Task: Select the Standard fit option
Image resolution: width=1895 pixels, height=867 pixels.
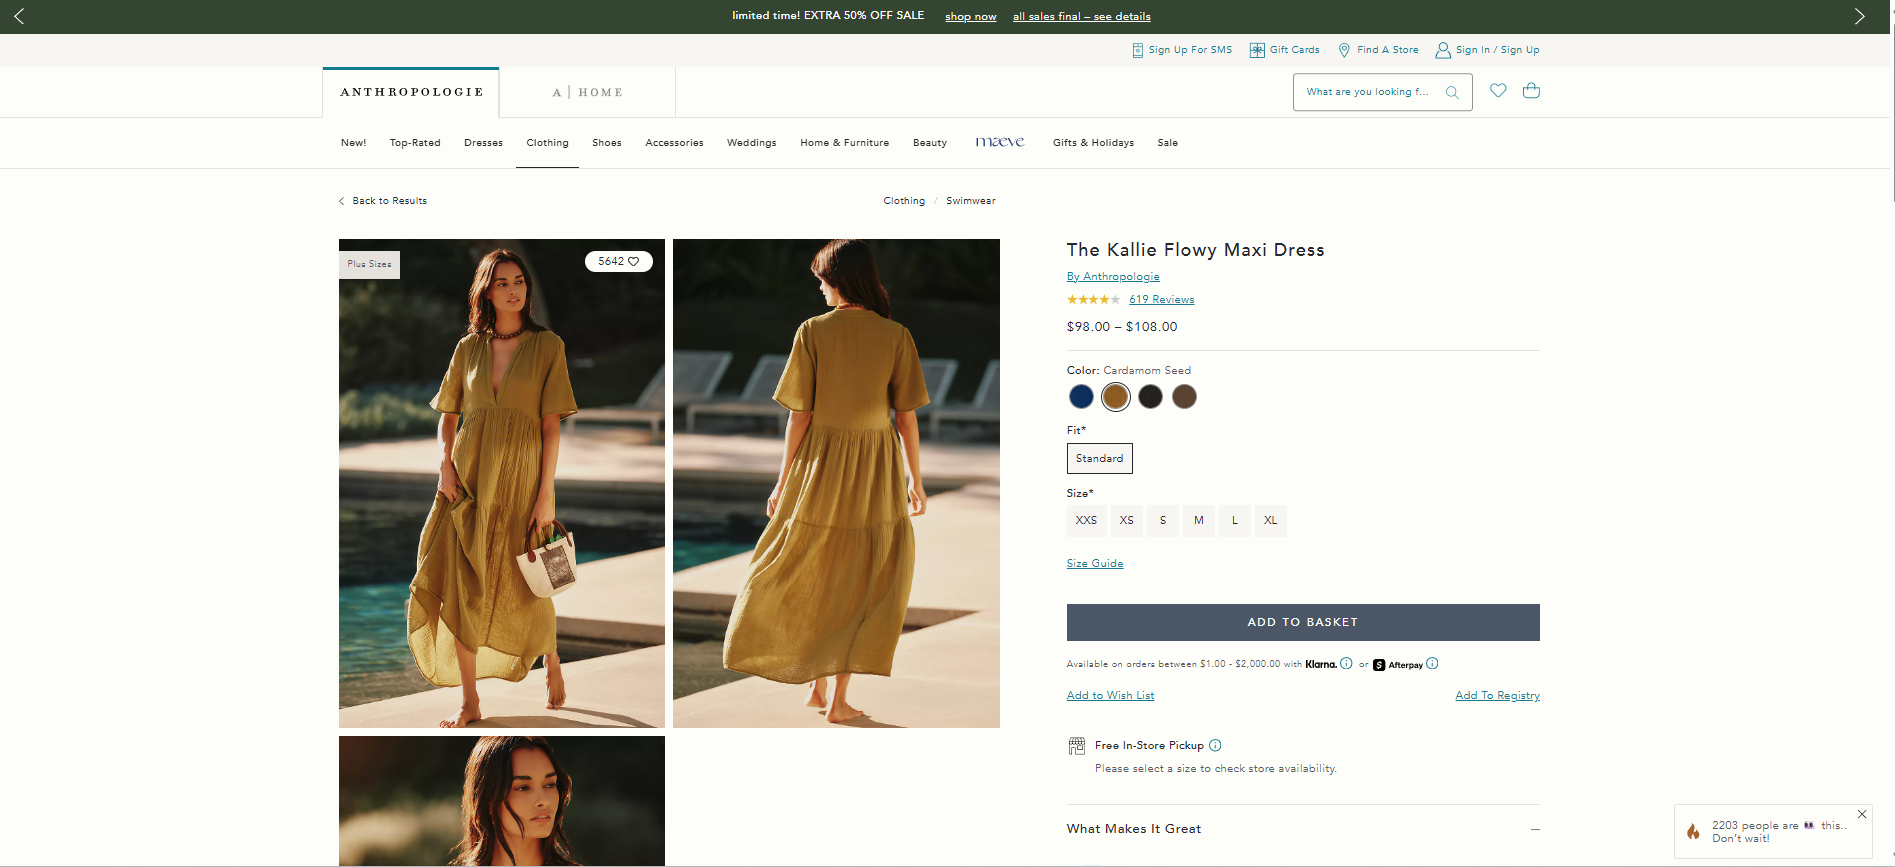Action: pos(1100,458)
